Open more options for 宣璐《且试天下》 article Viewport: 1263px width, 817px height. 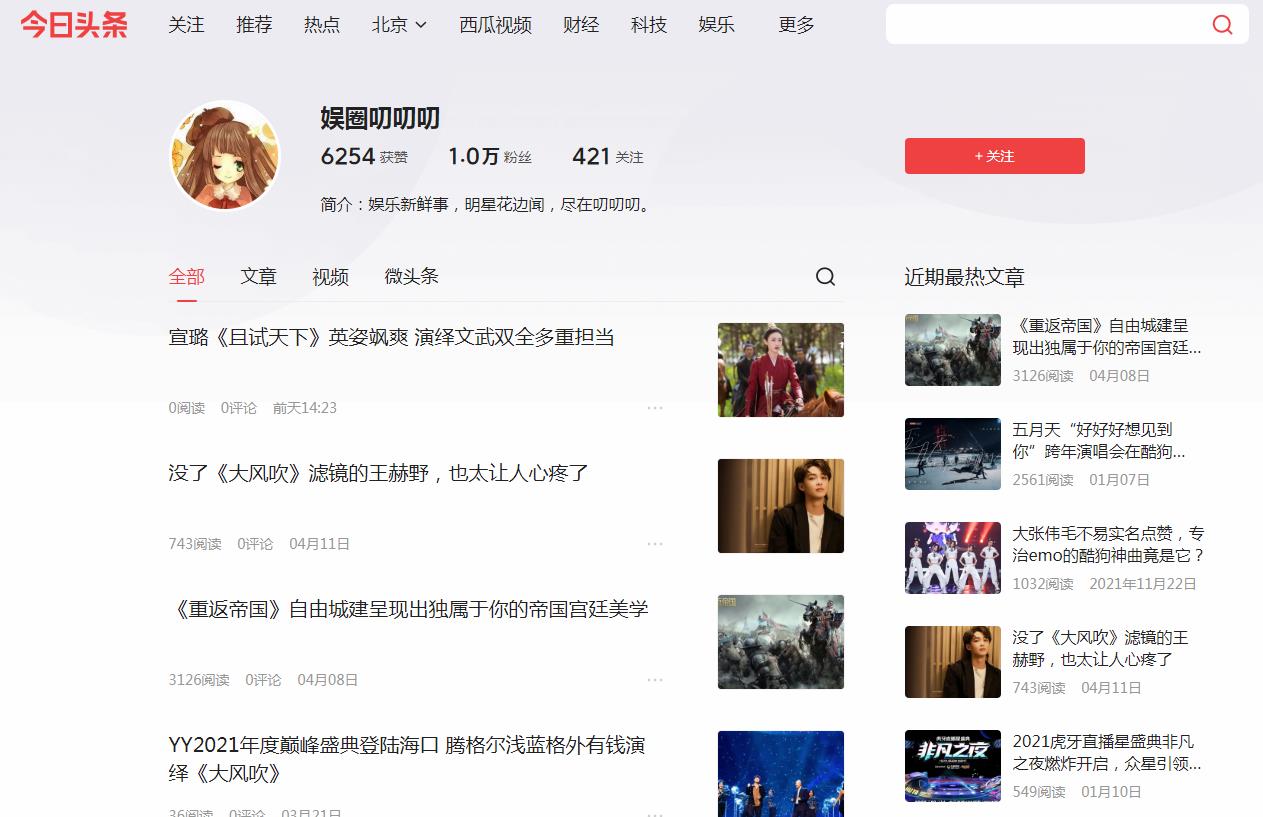pyautogui.click(x=655, y=408)
